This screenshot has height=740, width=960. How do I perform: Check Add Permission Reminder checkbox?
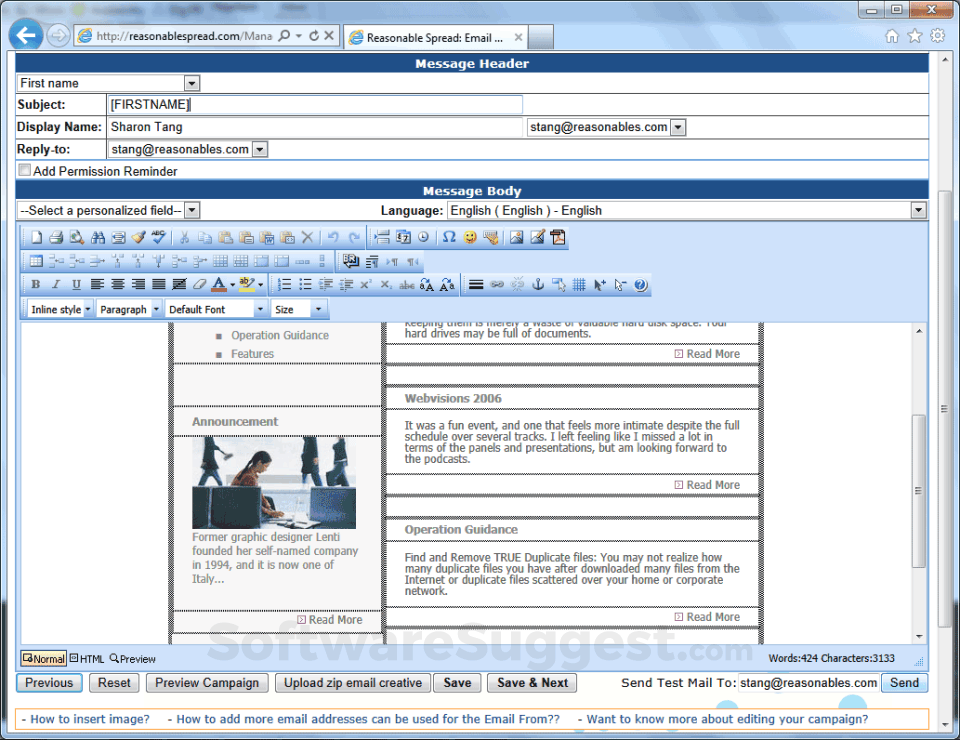24,170
